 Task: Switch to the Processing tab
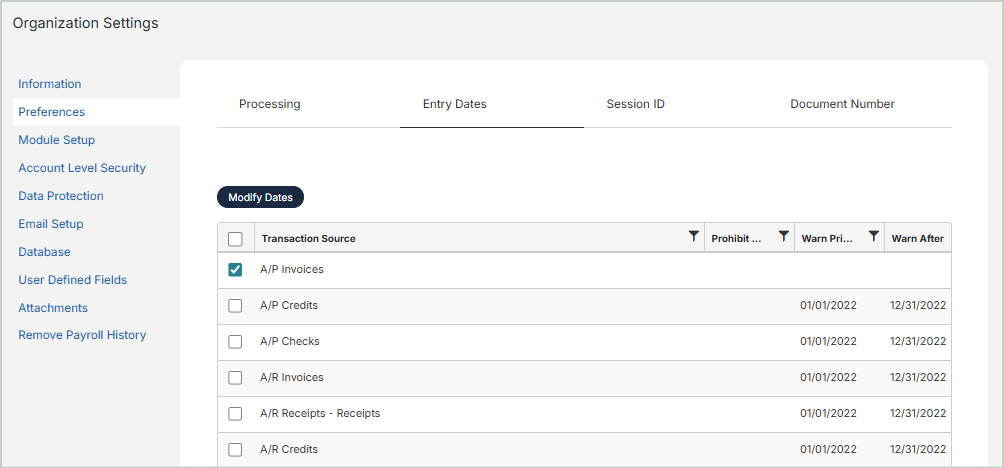pyautogui.click(x=270, y=104)
